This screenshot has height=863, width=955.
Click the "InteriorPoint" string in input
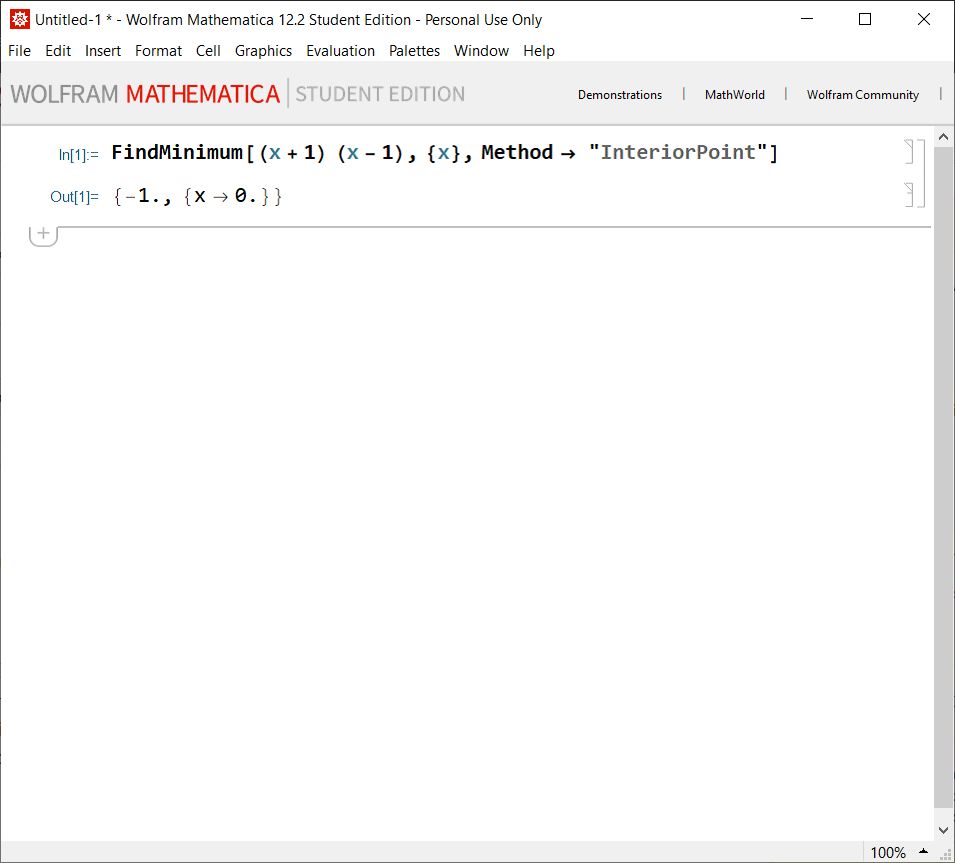(678, 152)
